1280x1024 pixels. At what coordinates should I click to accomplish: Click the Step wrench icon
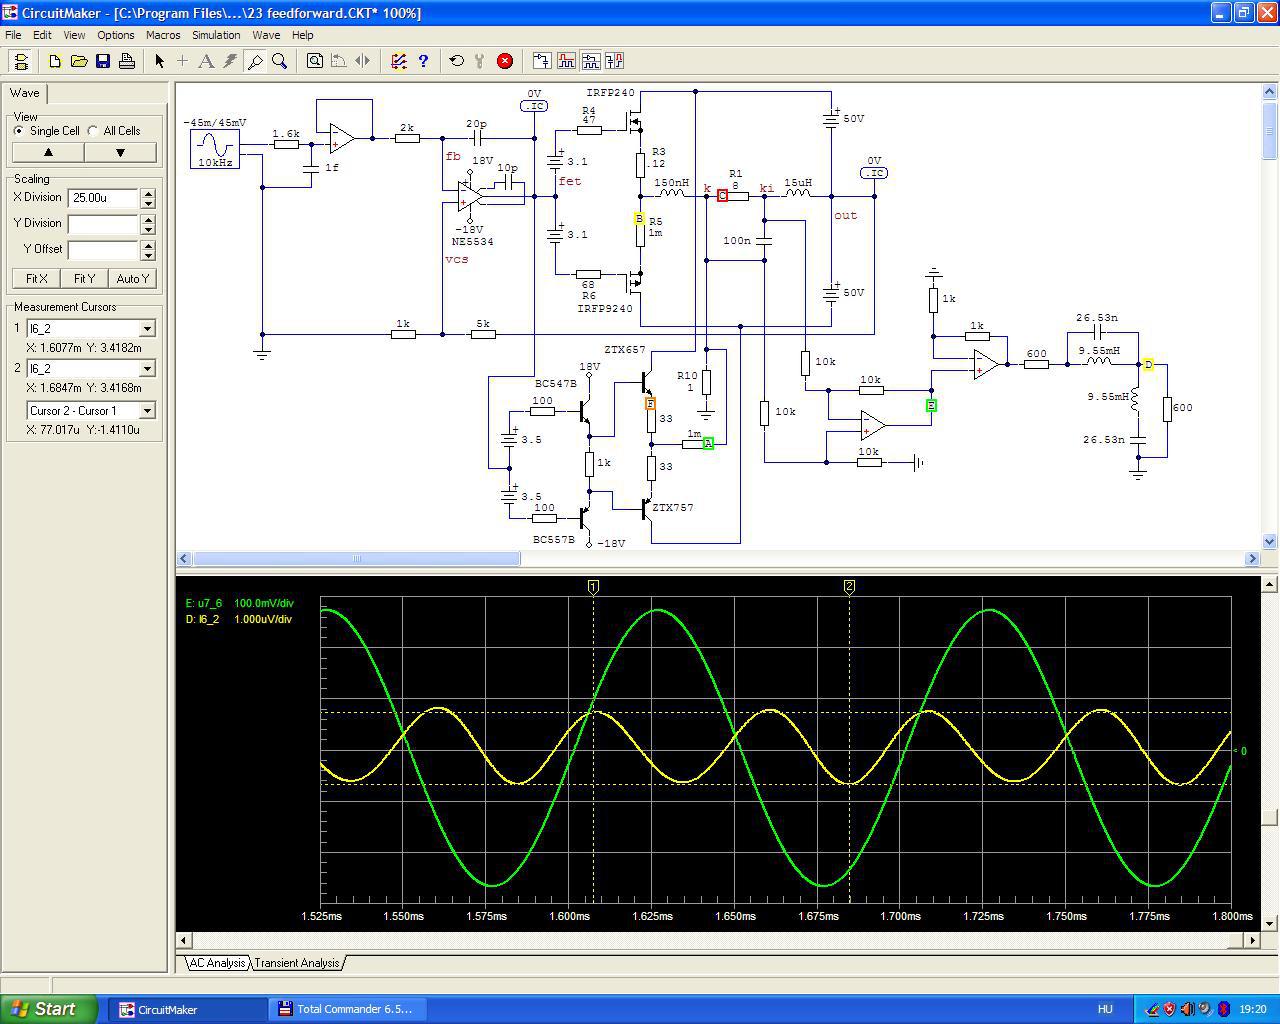pyautogui.click(x=481, y=61)
